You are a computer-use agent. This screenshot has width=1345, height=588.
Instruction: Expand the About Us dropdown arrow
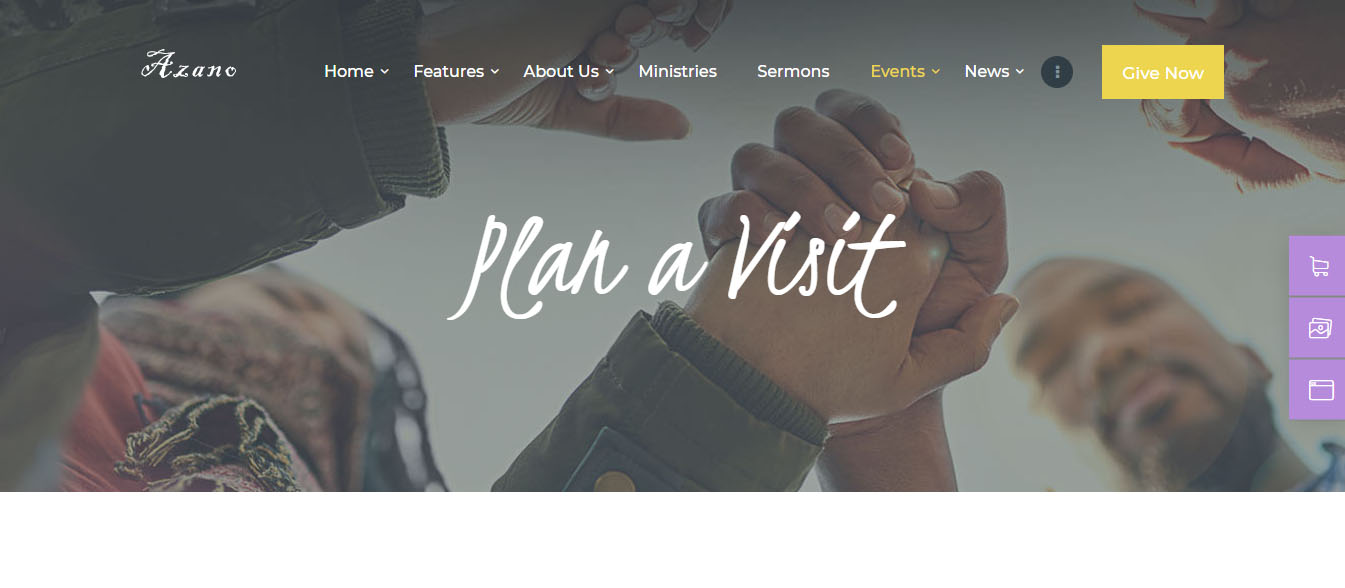click(610, 72)
